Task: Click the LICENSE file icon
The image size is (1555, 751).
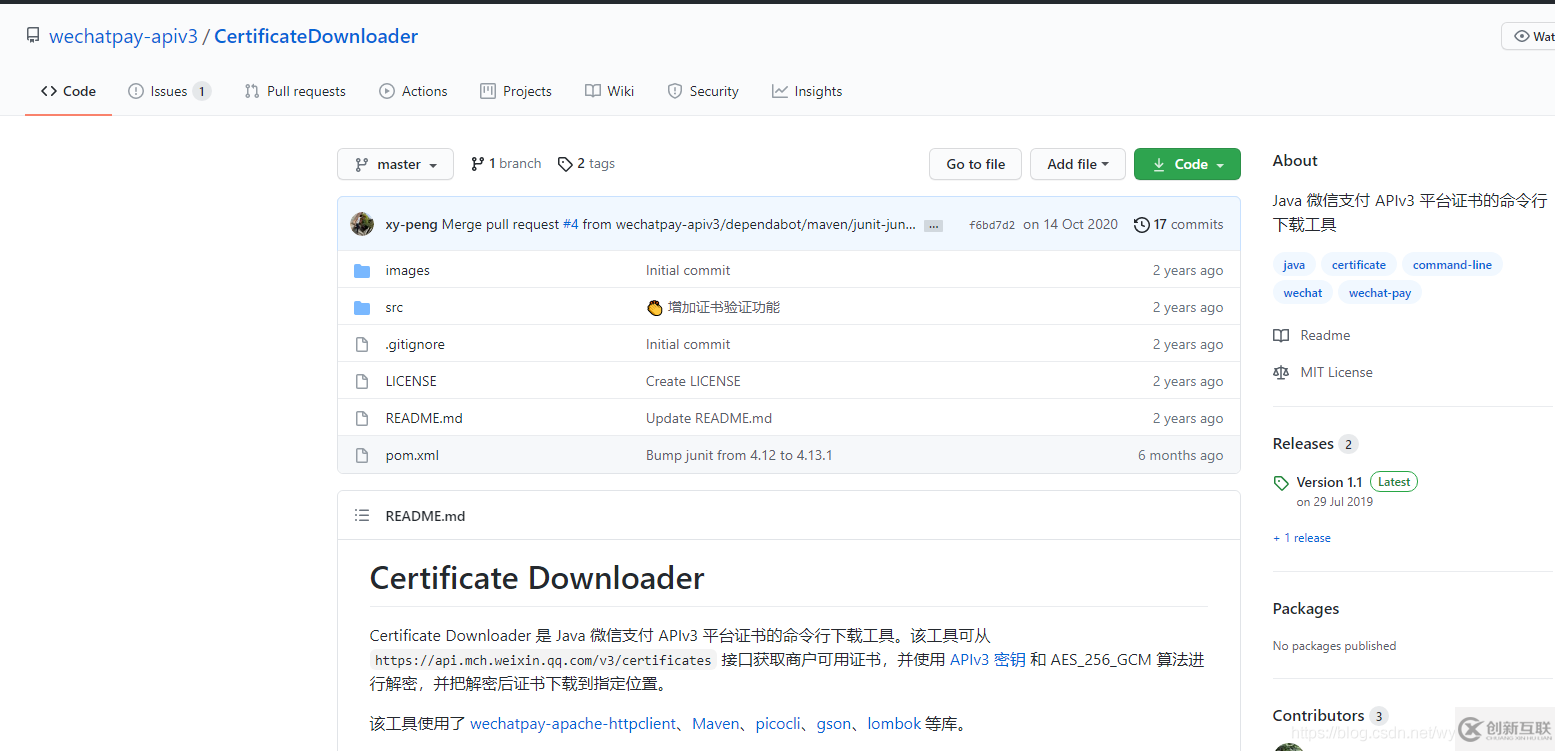Action: pyautogui.click(x=362, y=382)
